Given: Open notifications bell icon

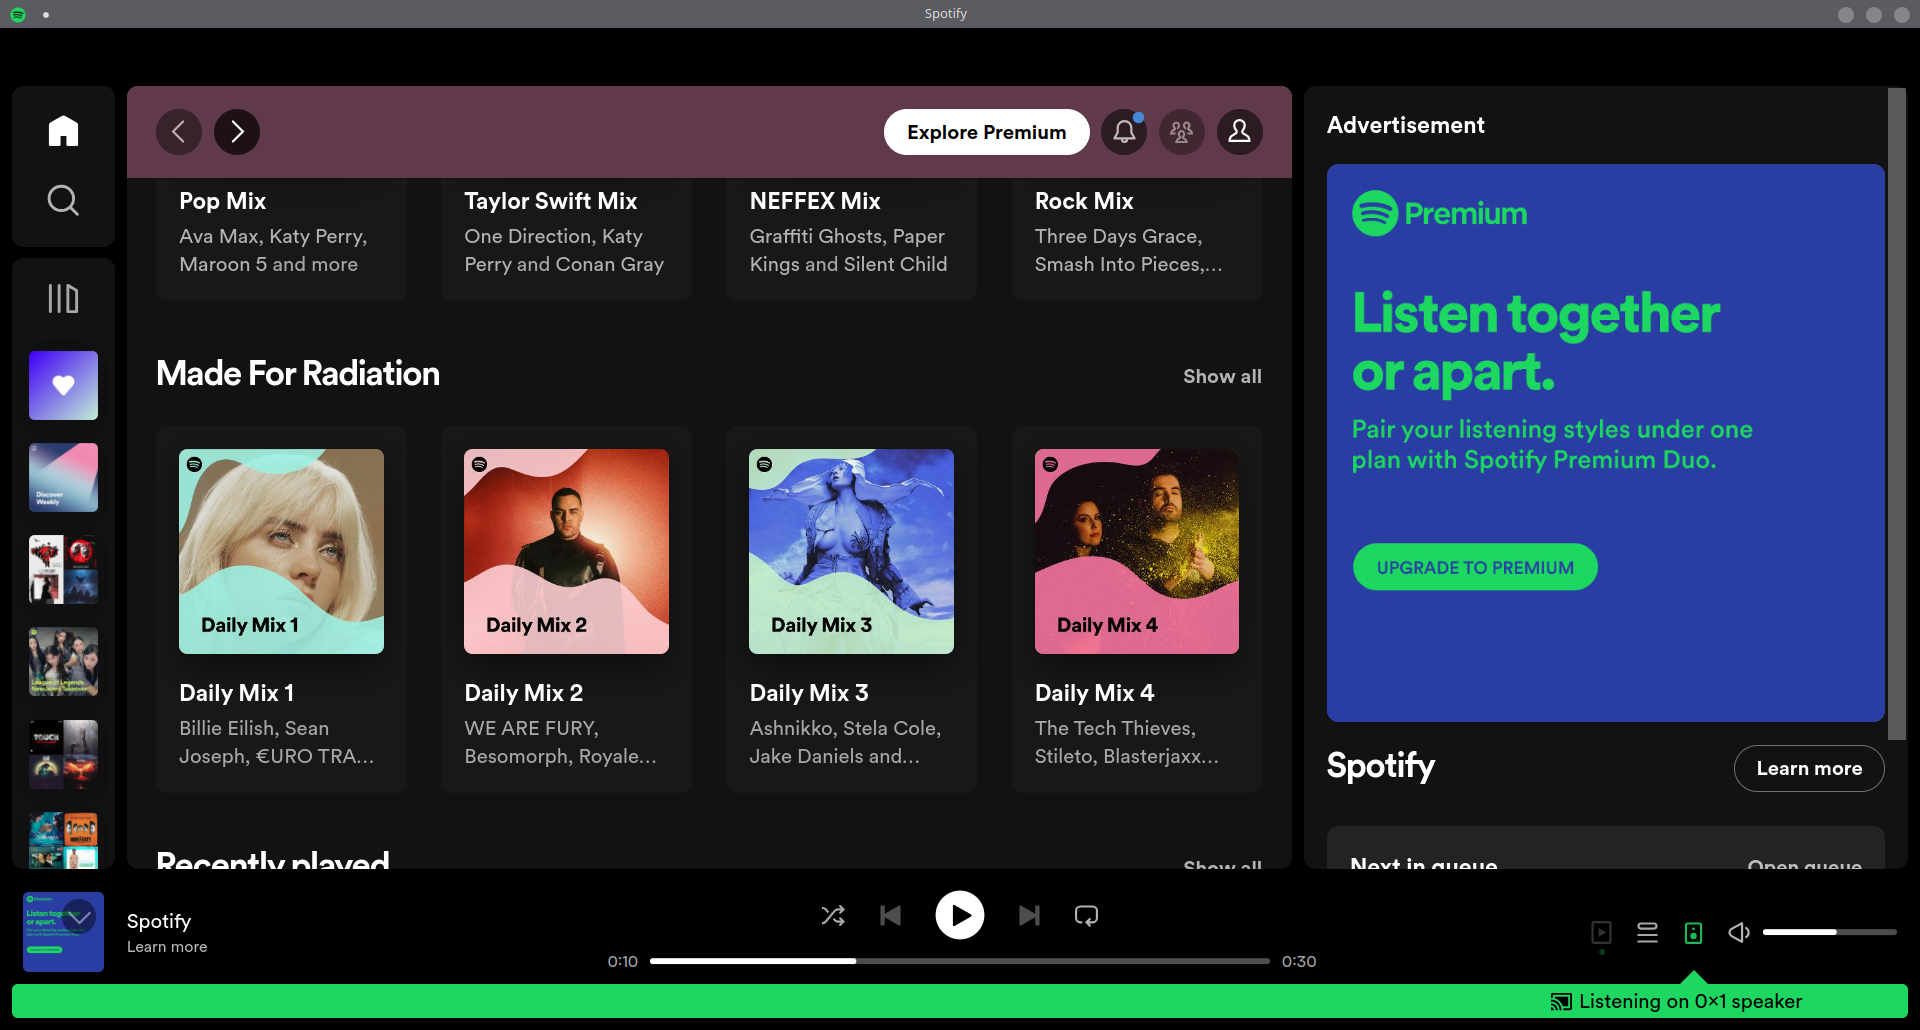Looking at the screenshot, I should click(x=1124, y=132).
